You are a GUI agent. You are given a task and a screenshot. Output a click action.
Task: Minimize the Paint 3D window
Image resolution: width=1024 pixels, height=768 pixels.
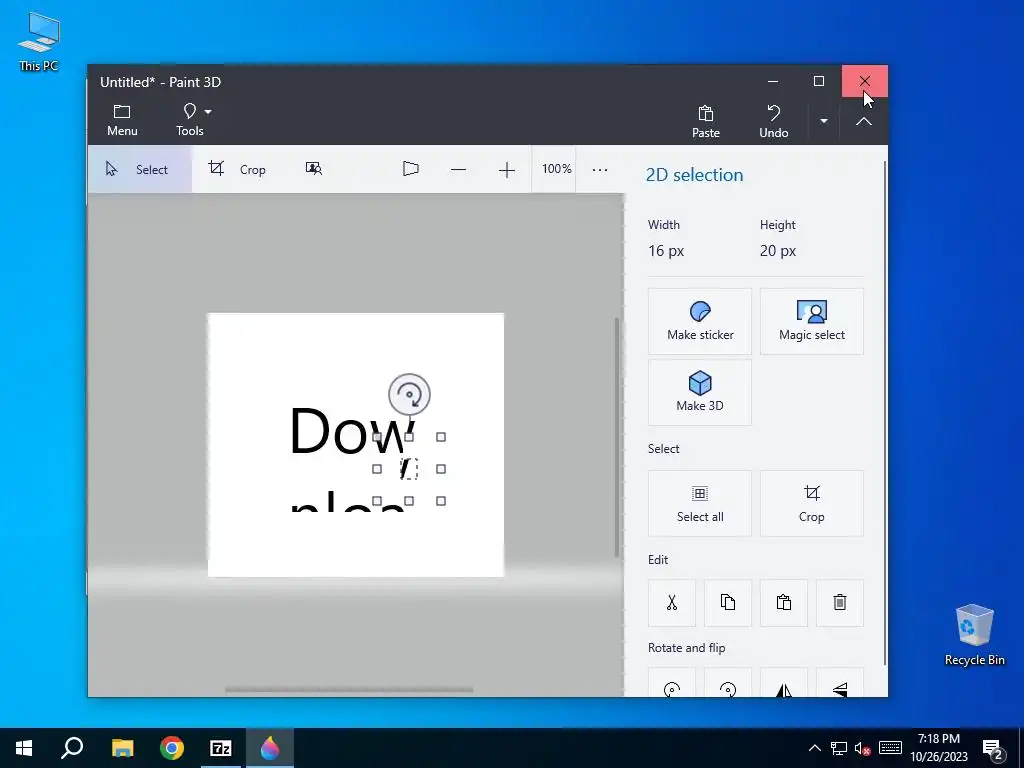point(773,82)
